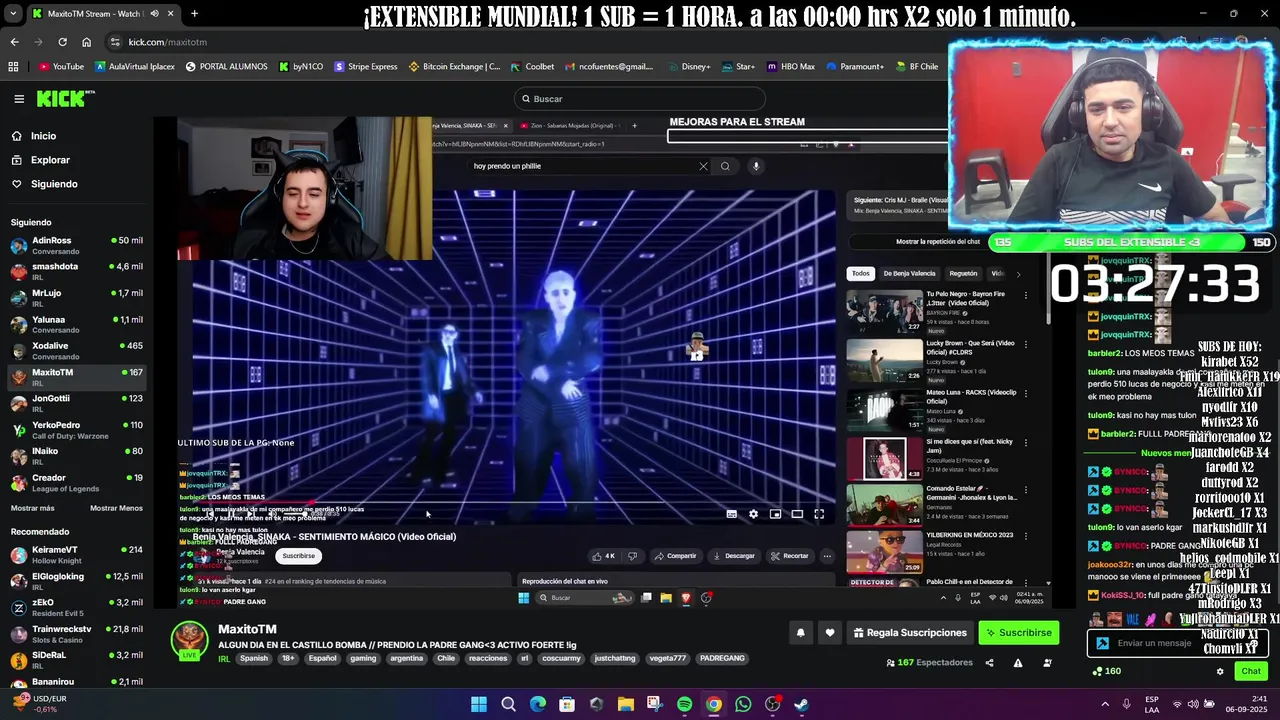This screenshot has height=720, width=1280.
Task: Open AdinRoss channel in the following list
Action: point(77,245)
